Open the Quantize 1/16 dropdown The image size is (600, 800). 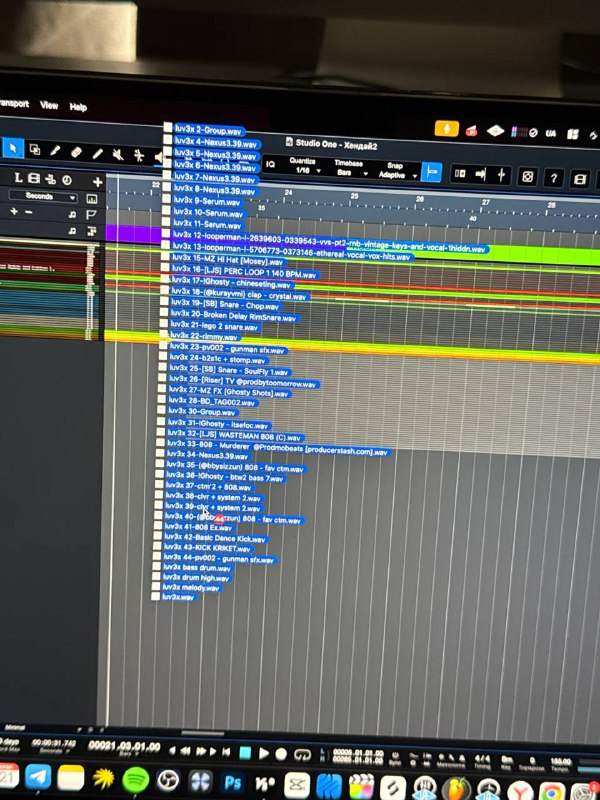point(302,171)
